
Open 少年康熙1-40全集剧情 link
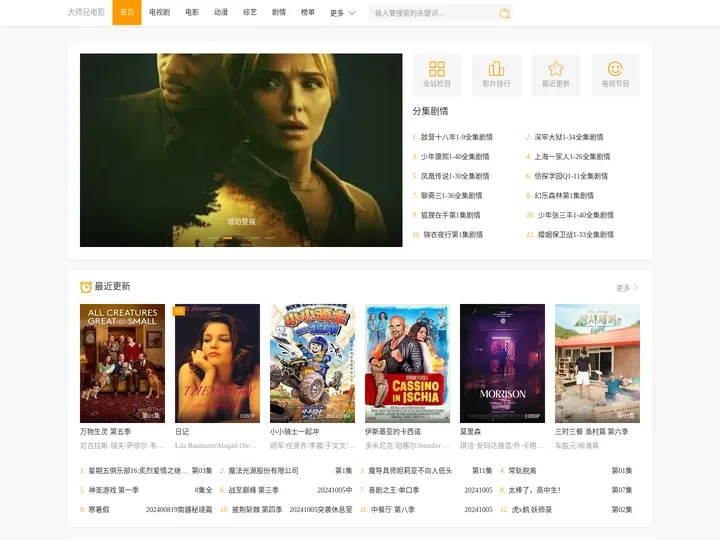coord(455,157)
